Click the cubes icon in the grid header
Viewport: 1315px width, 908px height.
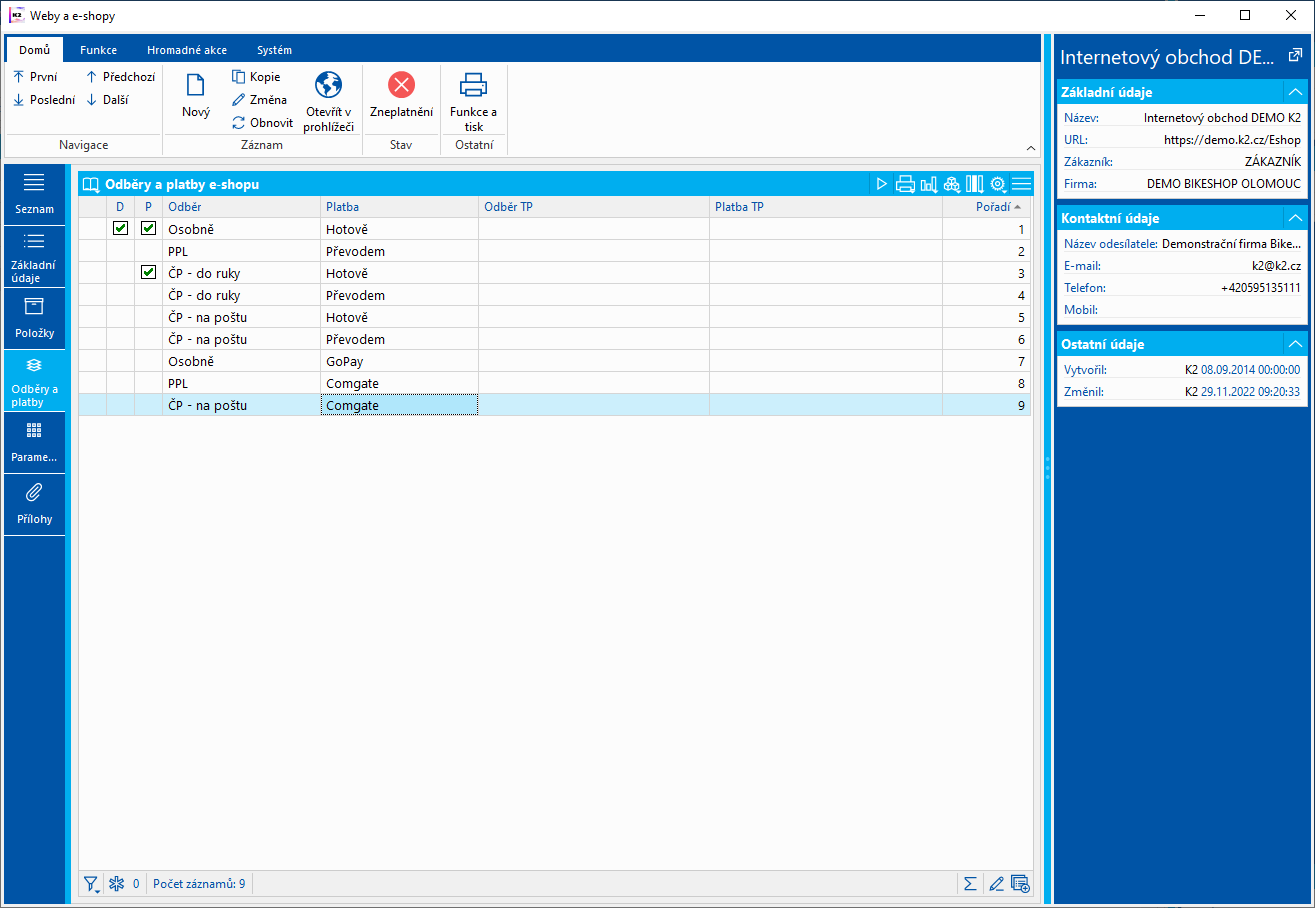[951, 184]
